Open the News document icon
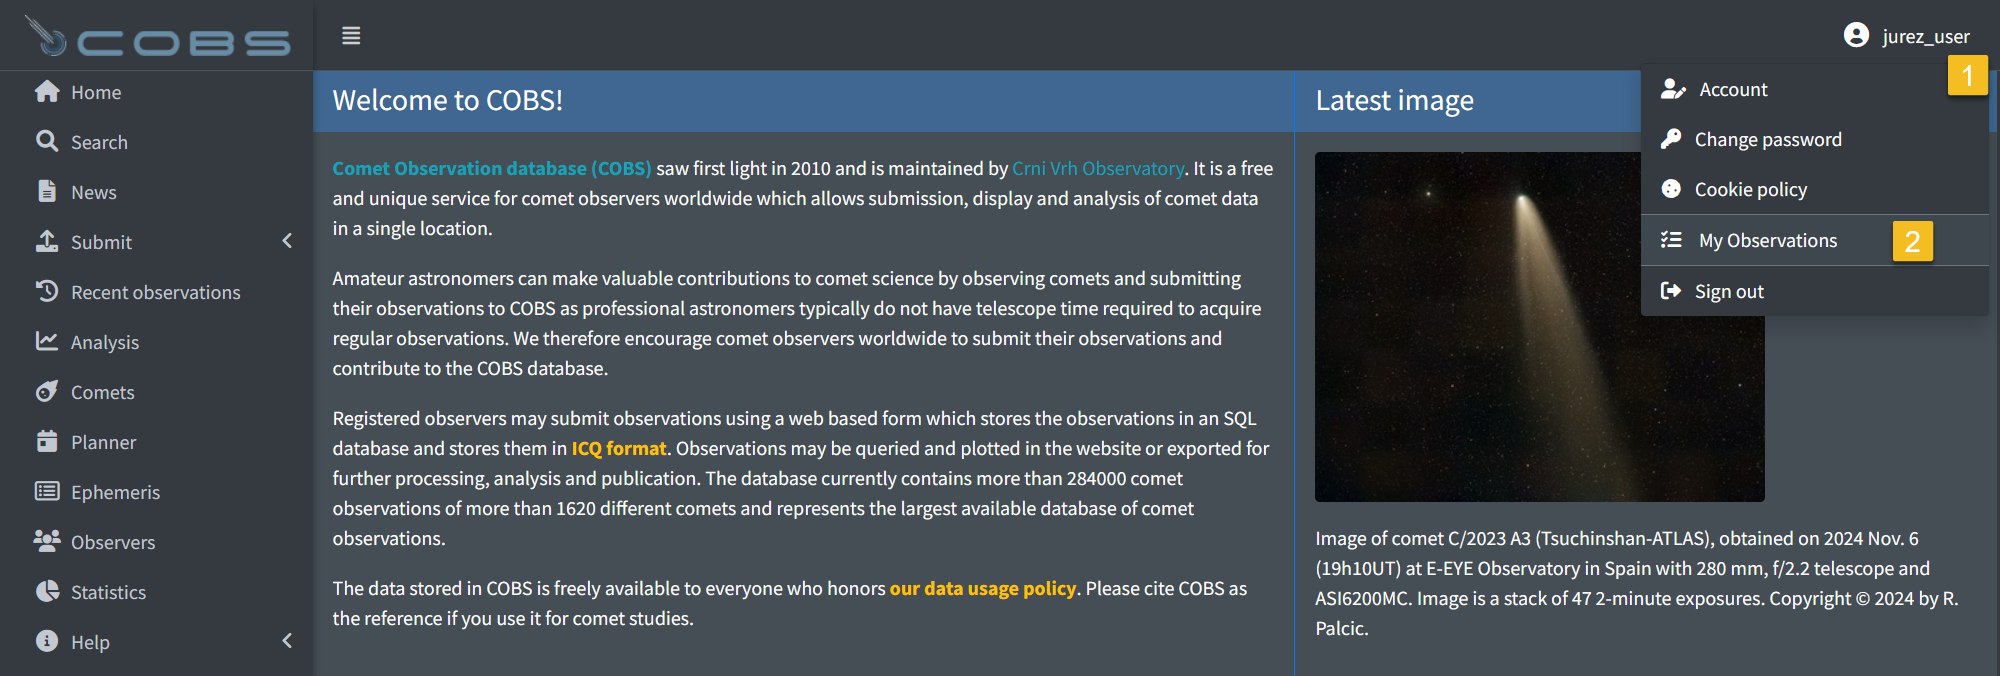The width and height of the screenshot is (2000, 676). pos(47,191)
